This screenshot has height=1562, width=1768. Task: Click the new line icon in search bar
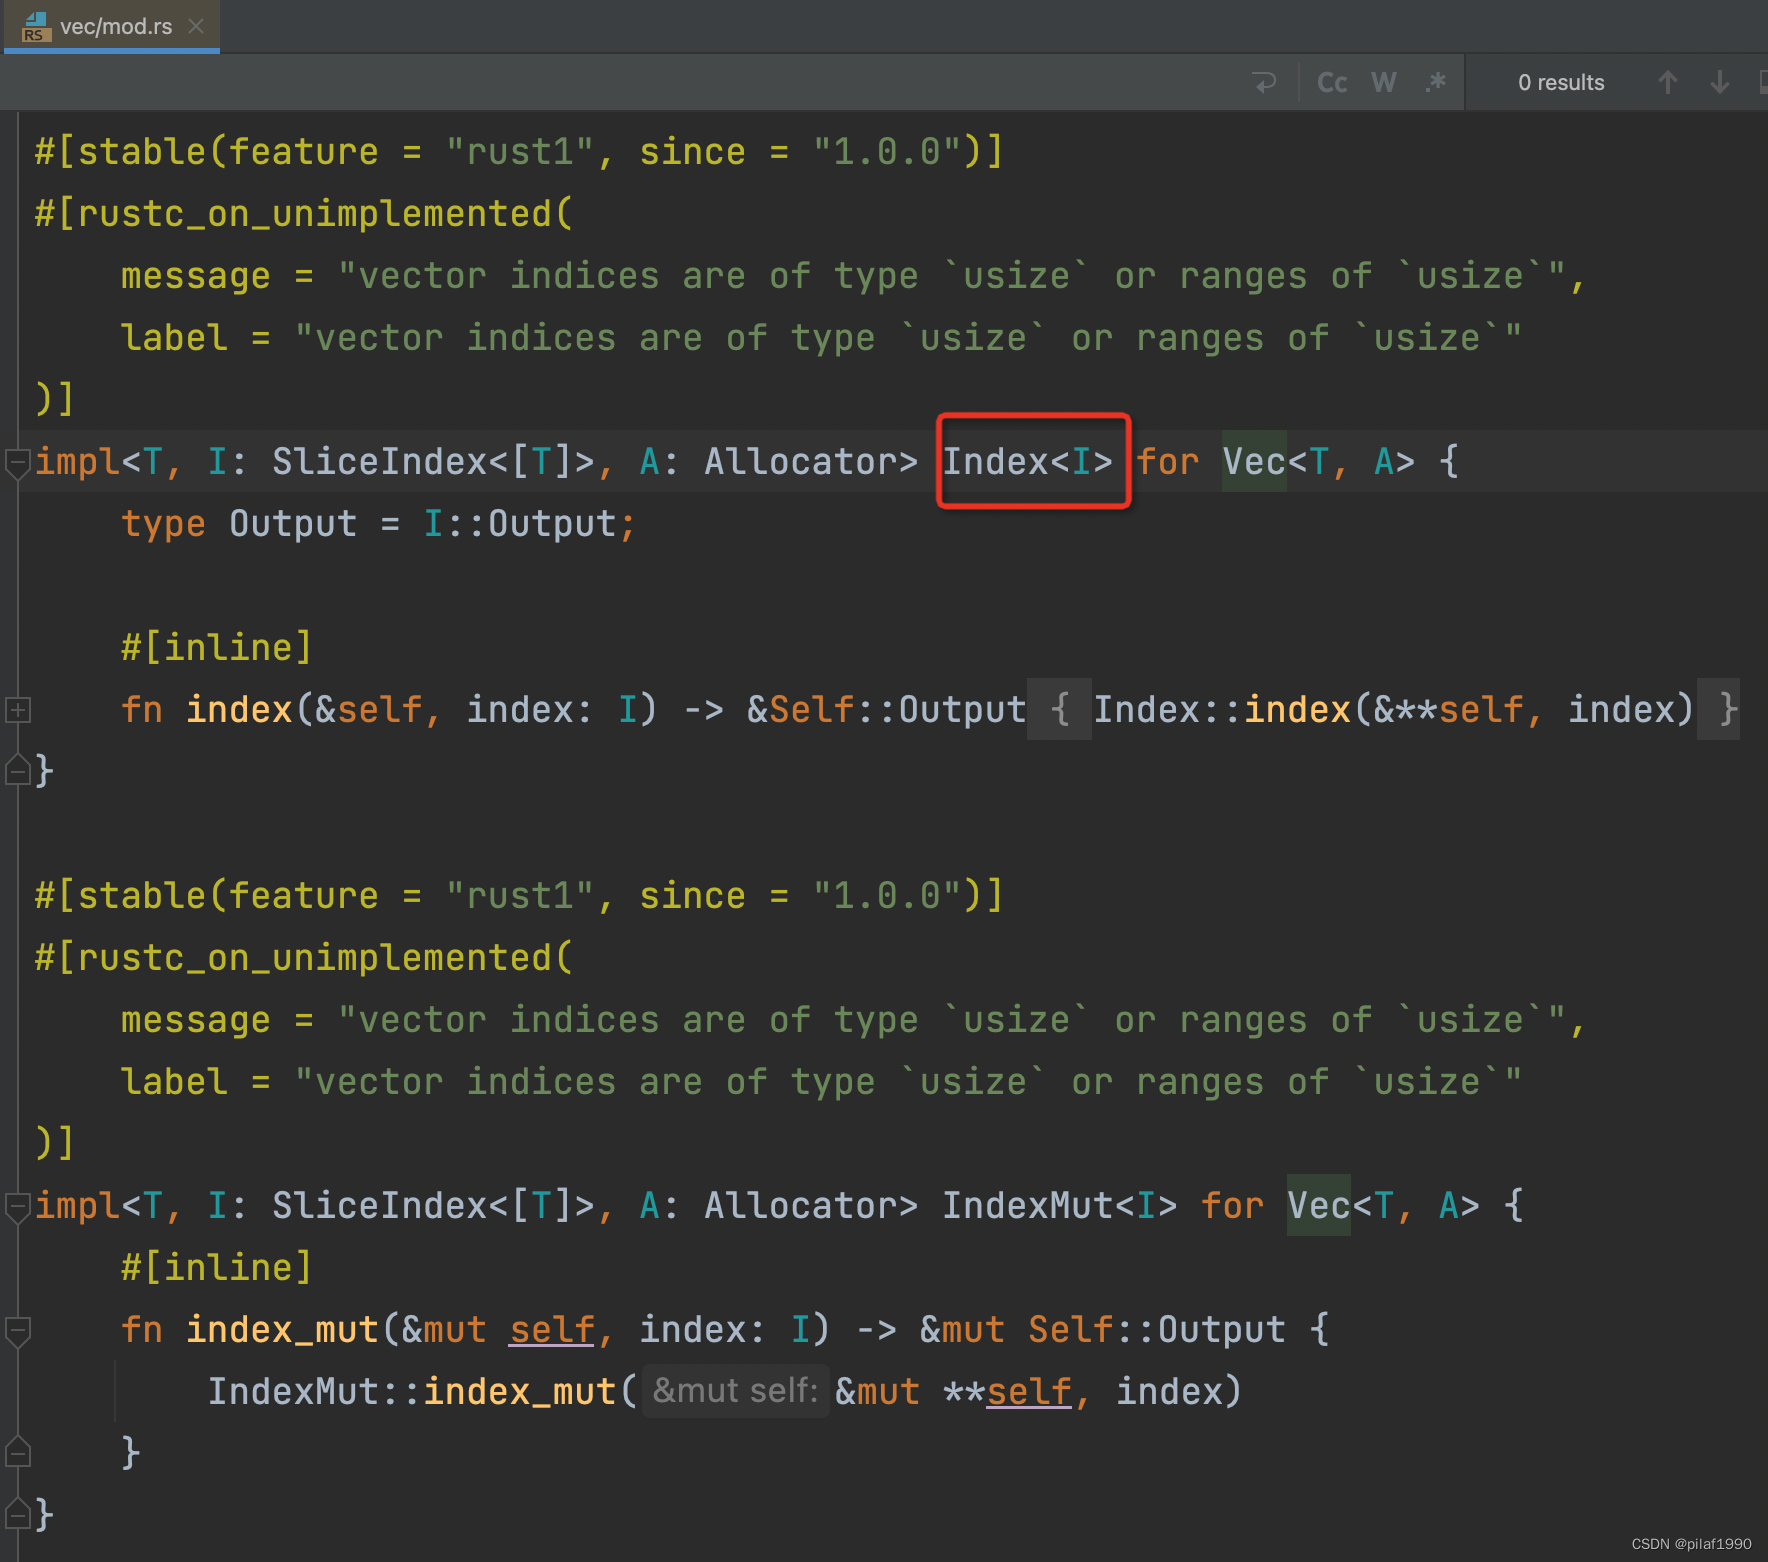(x=1264, y=82)
